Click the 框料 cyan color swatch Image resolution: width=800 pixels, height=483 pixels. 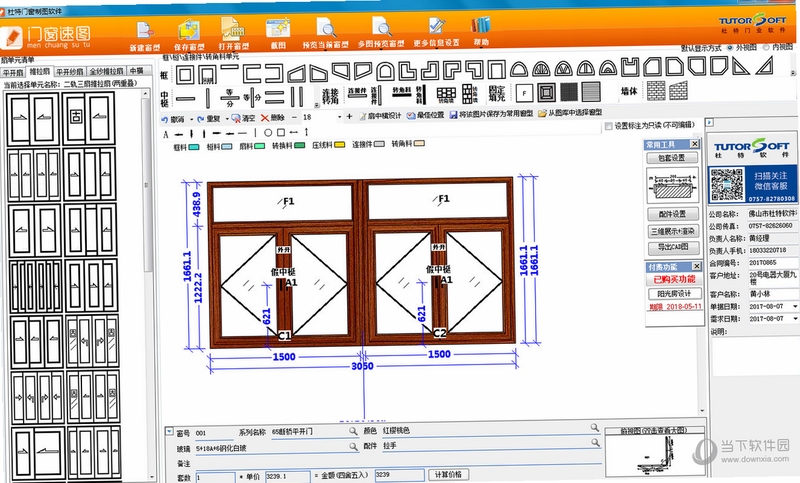(x=194, y=147)
